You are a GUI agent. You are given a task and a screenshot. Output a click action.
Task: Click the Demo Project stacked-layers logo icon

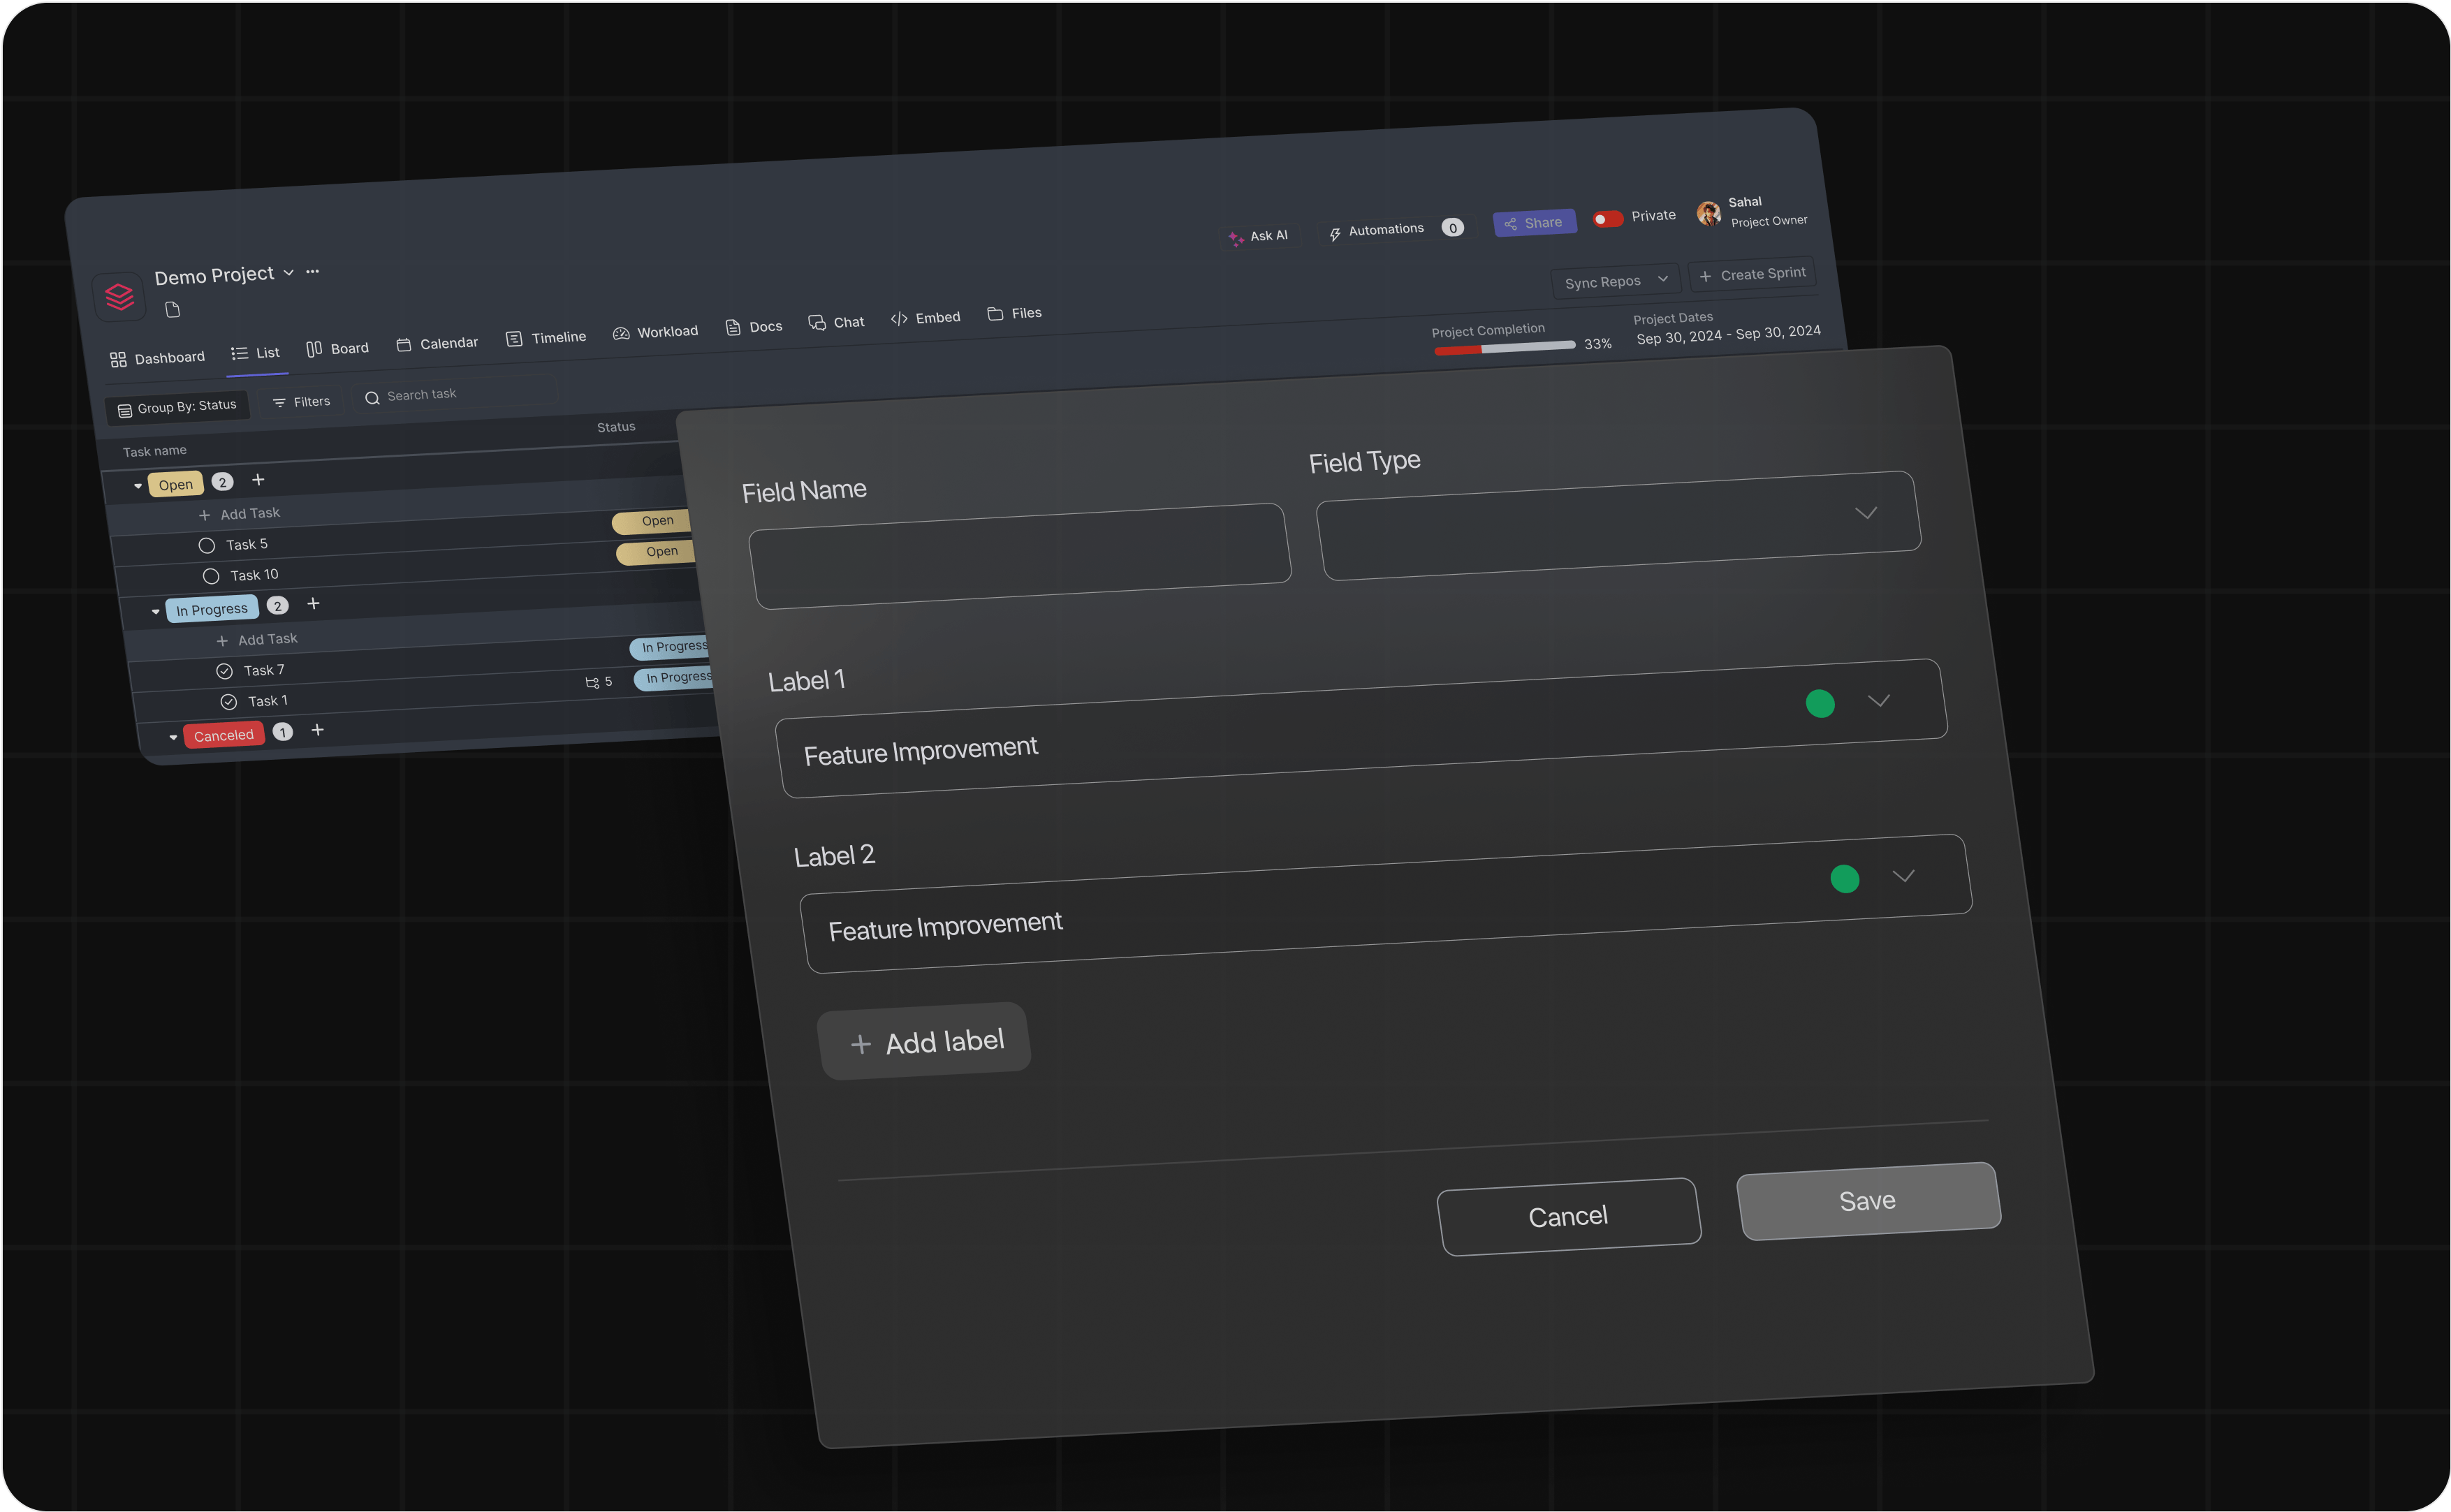119,296
